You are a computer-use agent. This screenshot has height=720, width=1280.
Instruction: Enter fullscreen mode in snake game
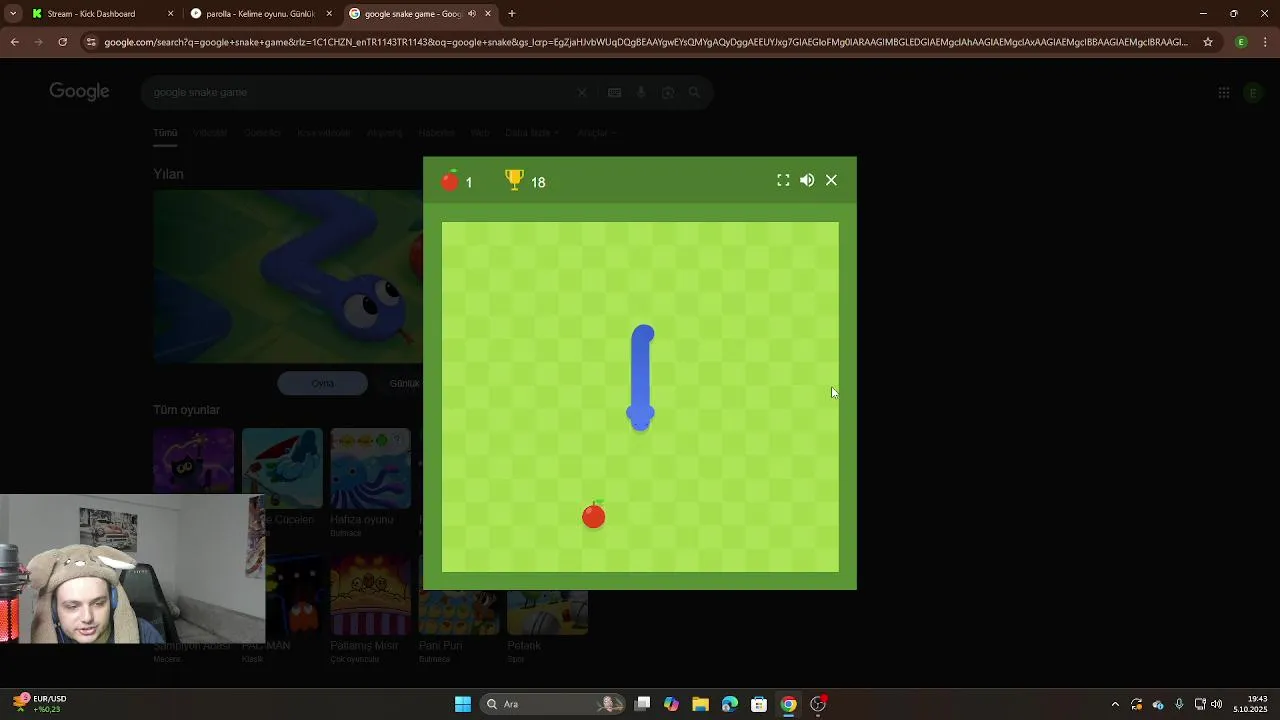[783, 180]
